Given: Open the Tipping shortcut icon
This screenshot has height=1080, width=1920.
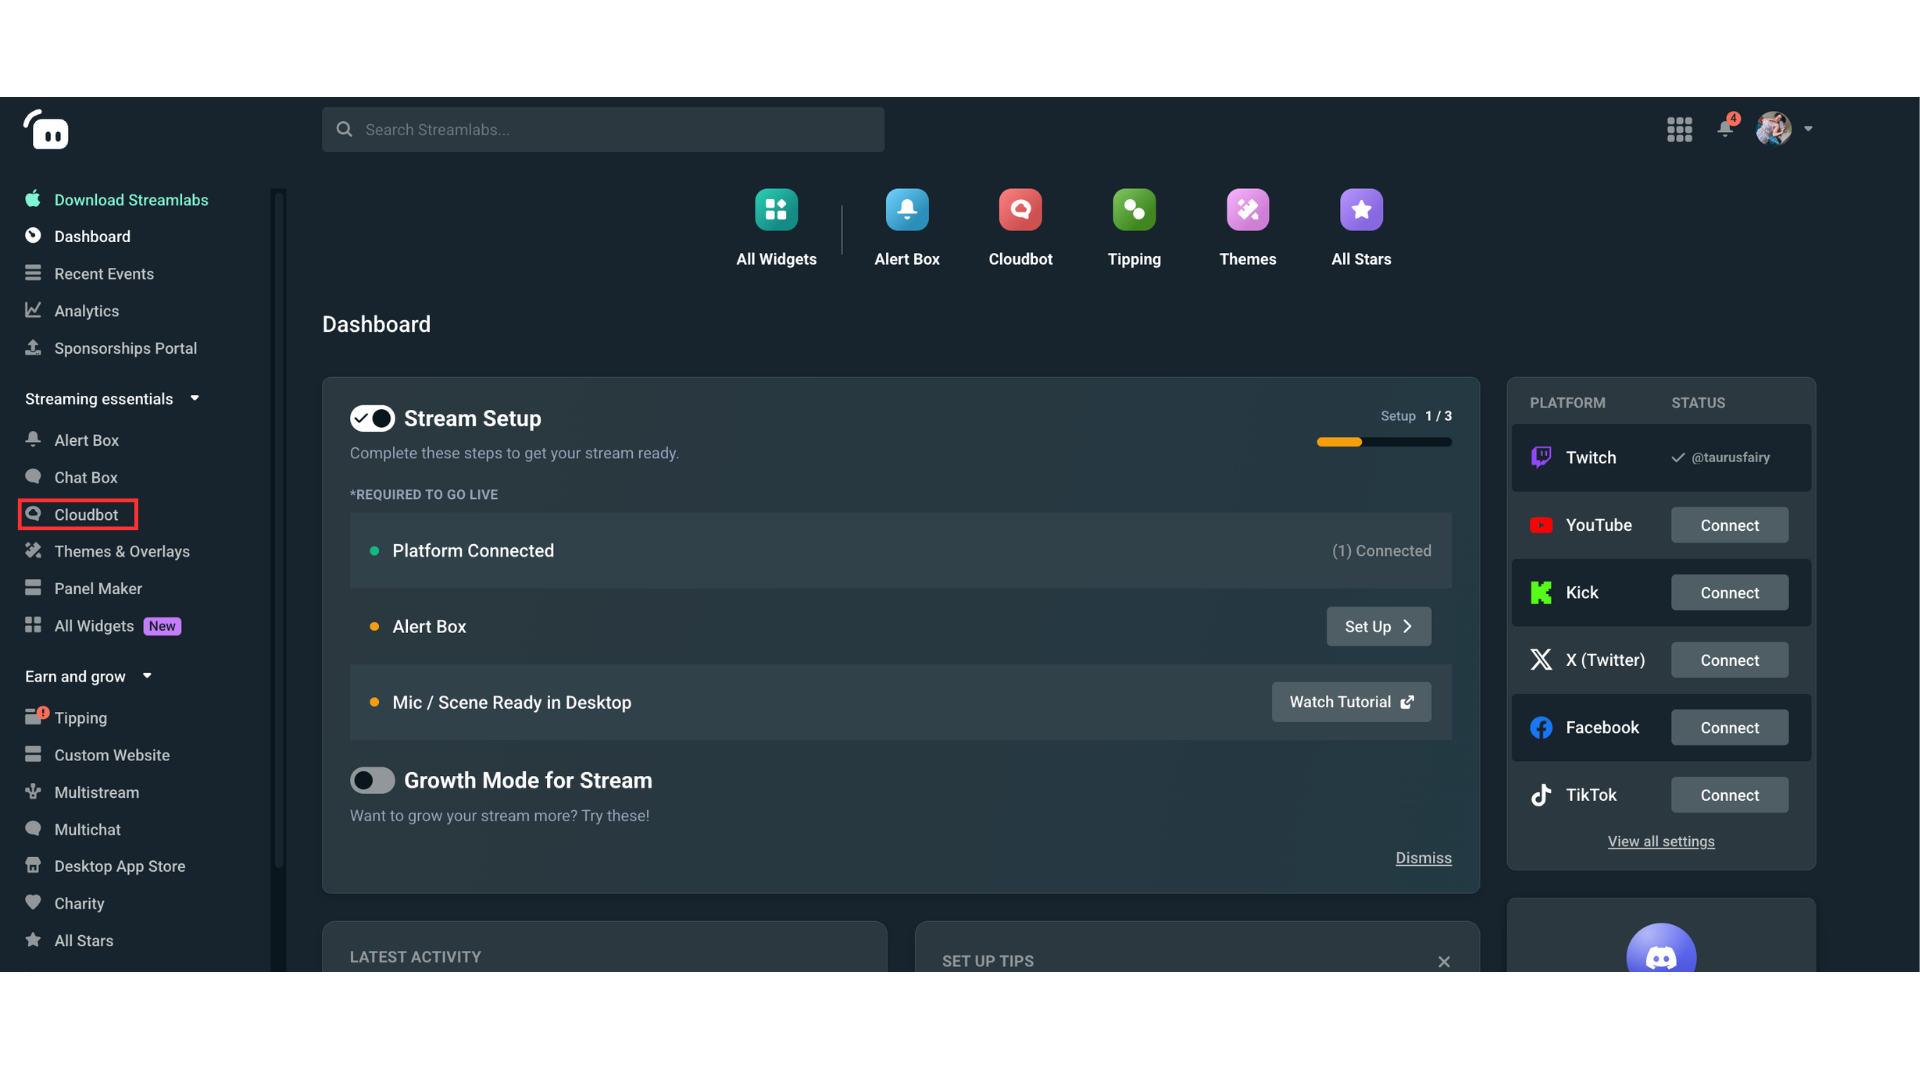Looking at the screenshot, I should (x=1134, y=210).
